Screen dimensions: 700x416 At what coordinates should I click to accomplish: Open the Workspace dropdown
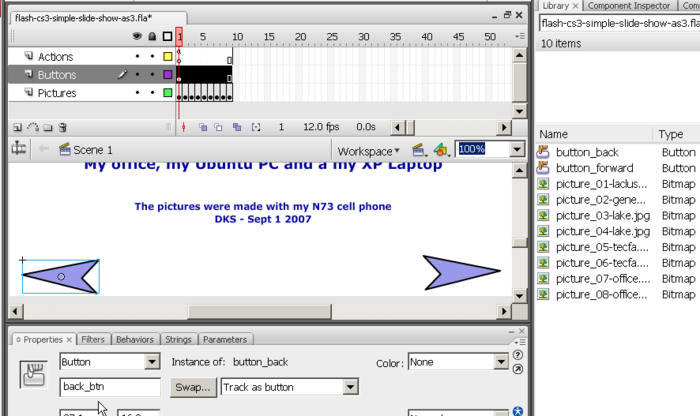368,150
